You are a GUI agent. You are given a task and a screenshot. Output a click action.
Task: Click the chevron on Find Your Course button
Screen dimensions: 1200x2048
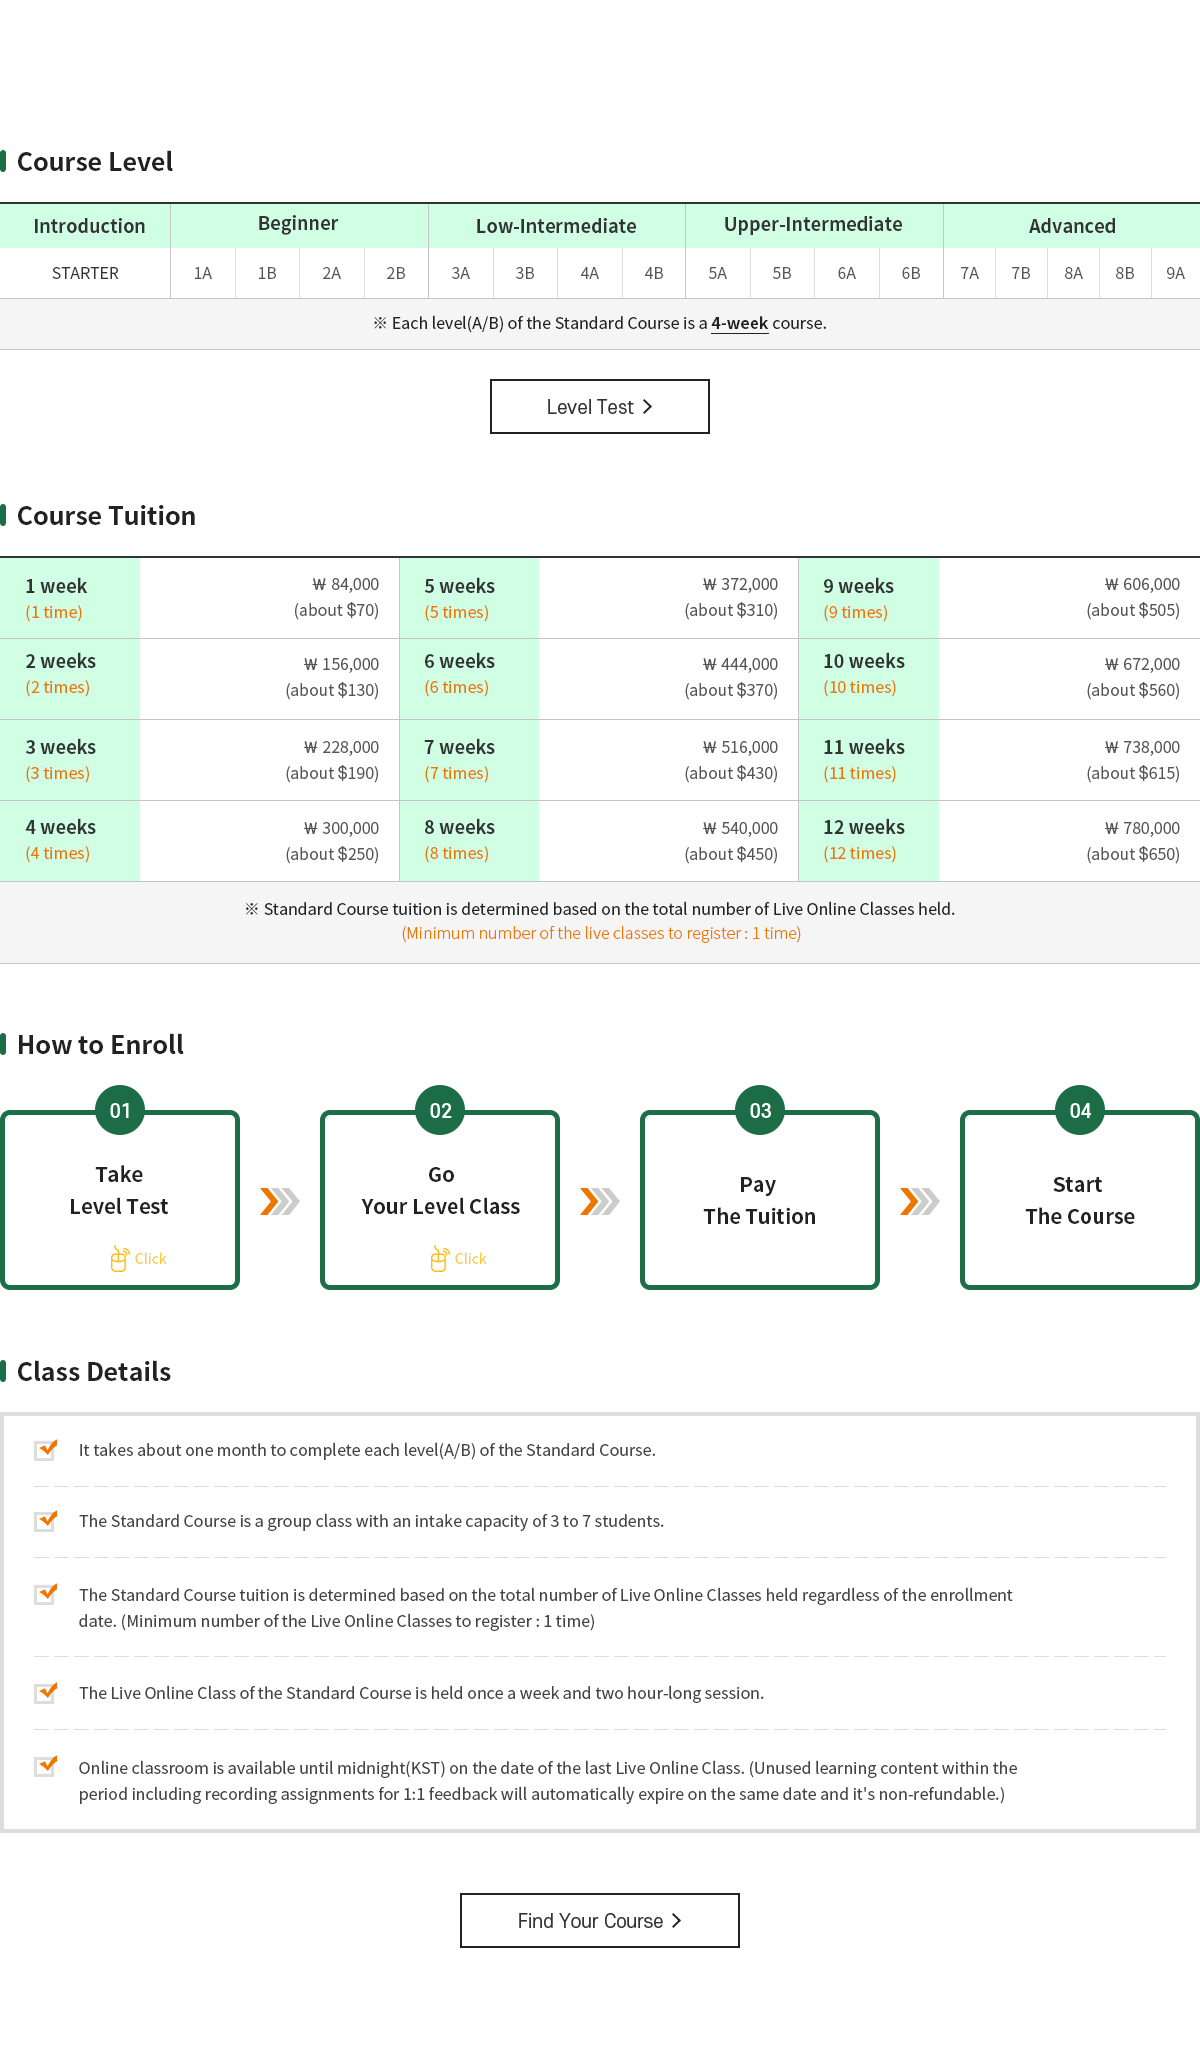click(677, 1920)
